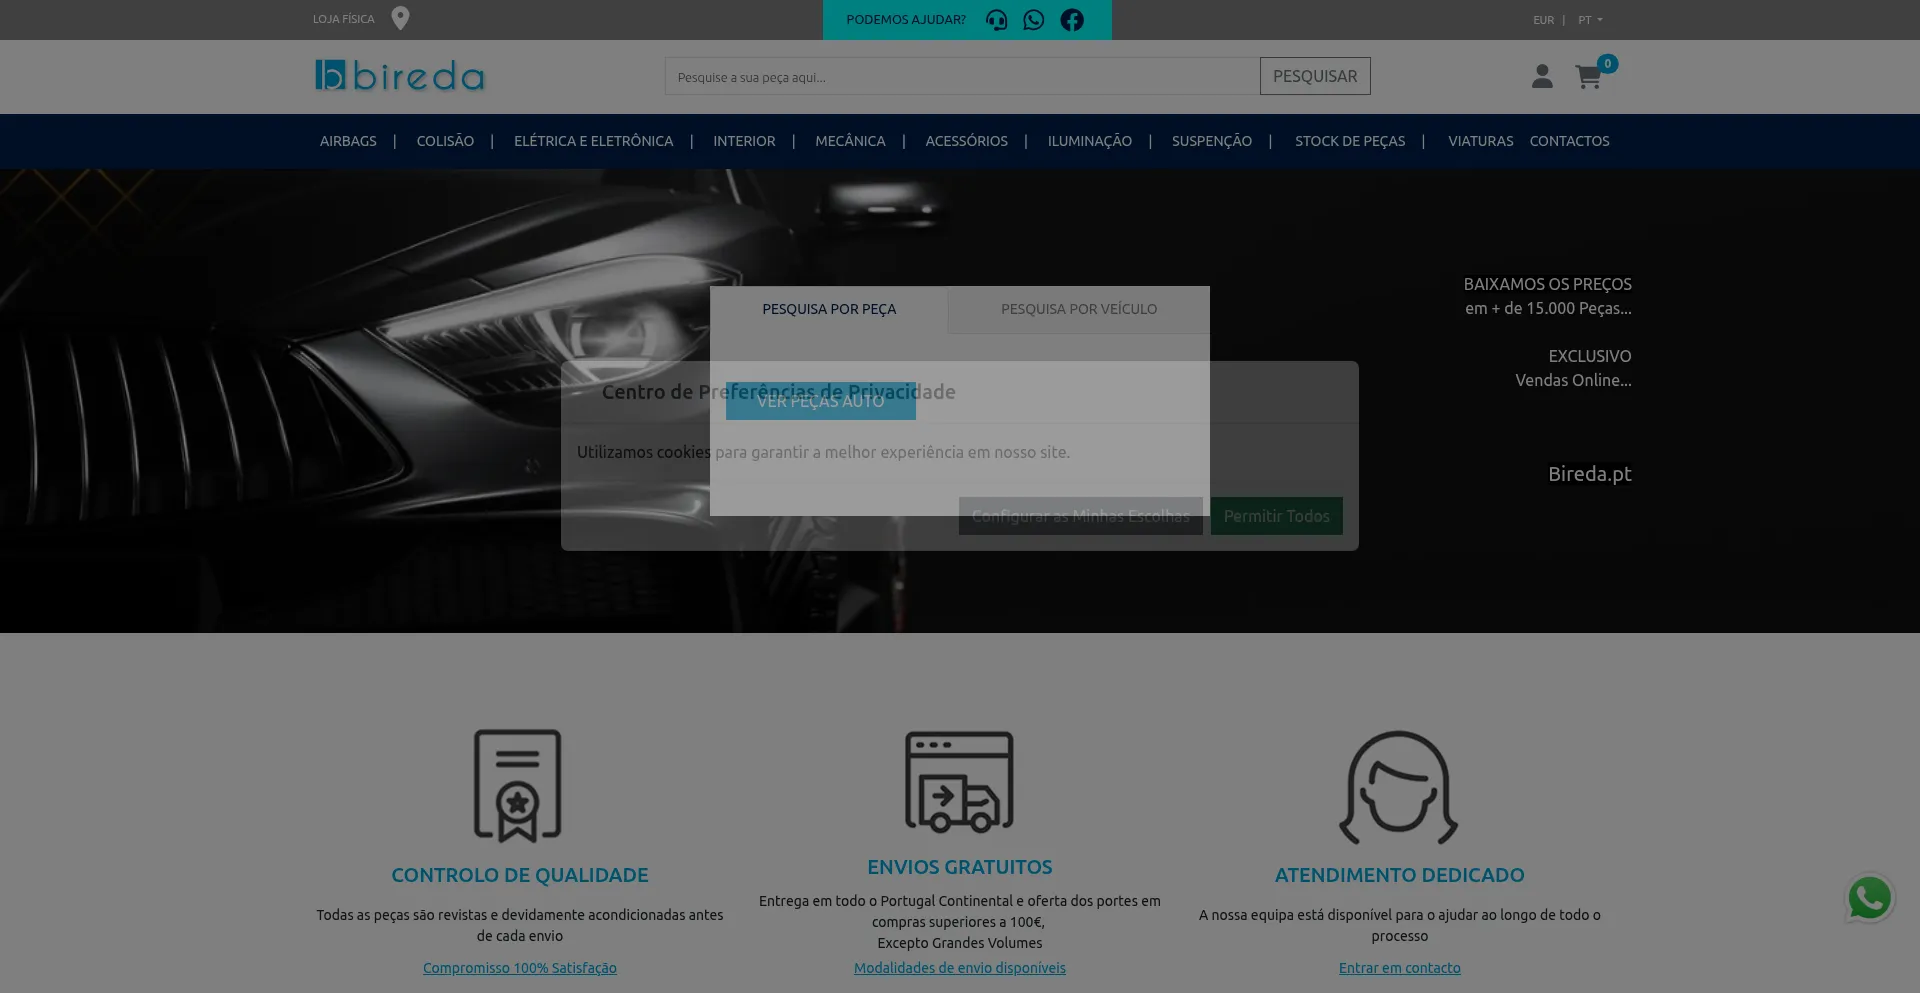Expand the PT language dropdown
1920x993 pixels.
1590,20
